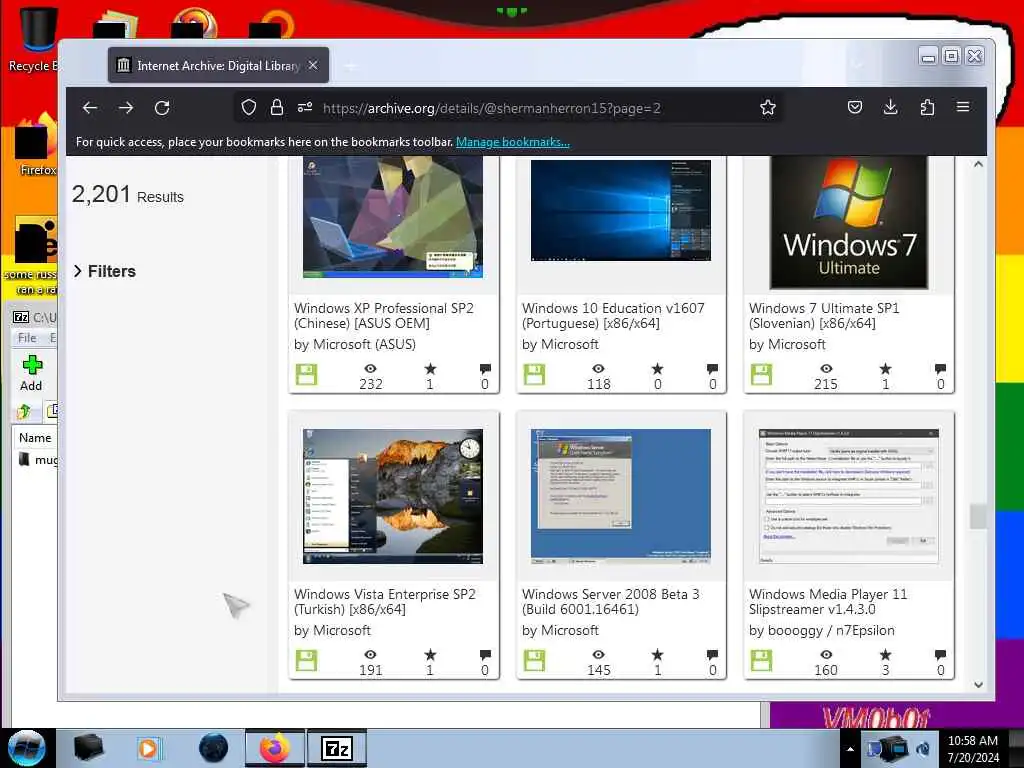Go forward using the browser forward arrow

point(126,108)
